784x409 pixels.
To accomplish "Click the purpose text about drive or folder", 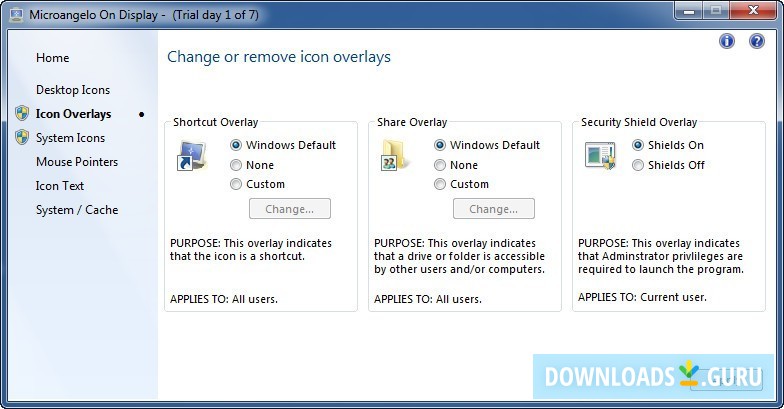I will click(460, 256).
